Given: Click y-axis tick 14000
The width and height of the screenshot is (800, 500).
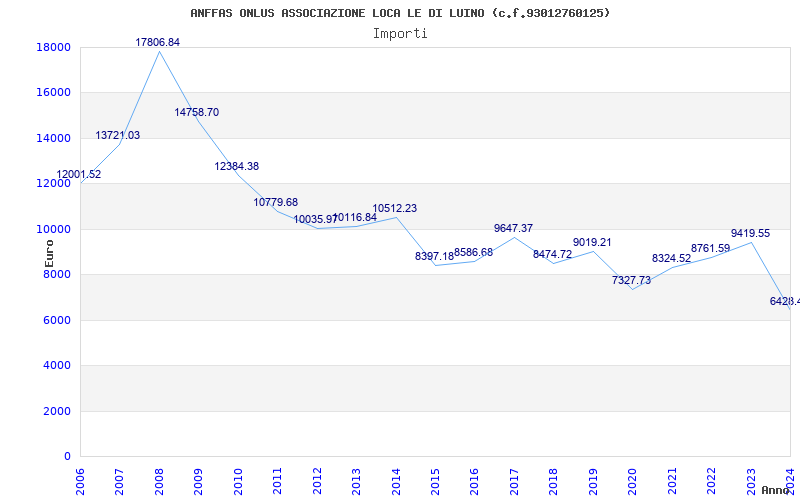Looking at the screenshot, I should (54, 138).
